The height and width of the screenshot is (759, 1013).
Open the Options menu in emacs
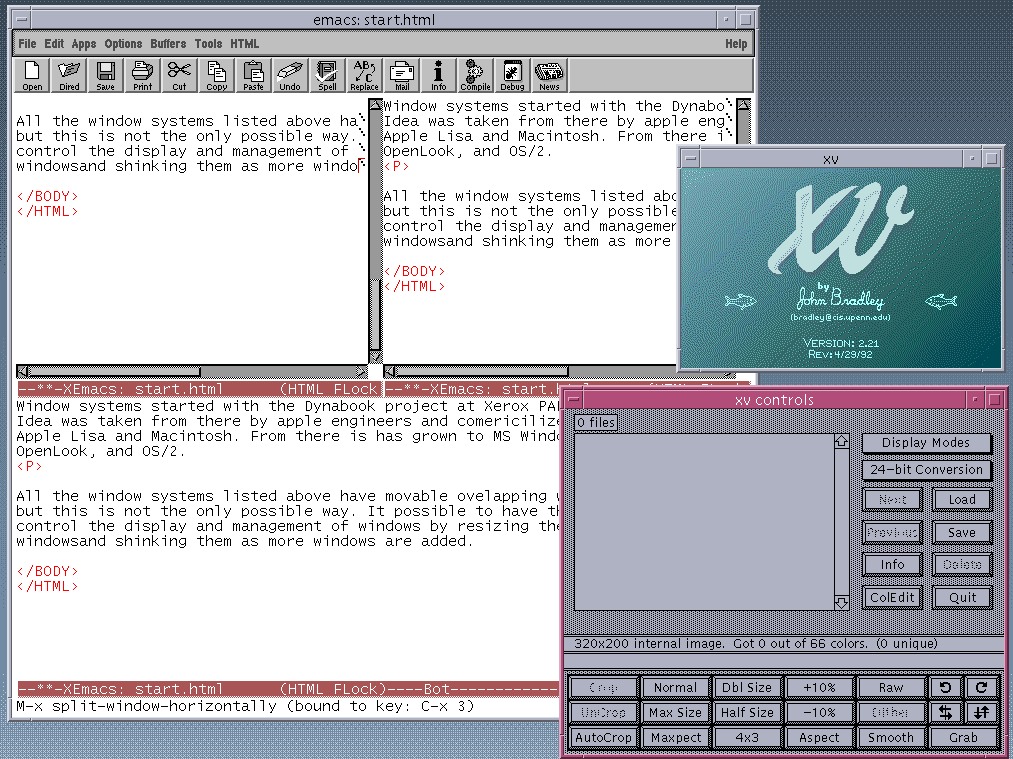pyautogui.click(x=123, y=44)
